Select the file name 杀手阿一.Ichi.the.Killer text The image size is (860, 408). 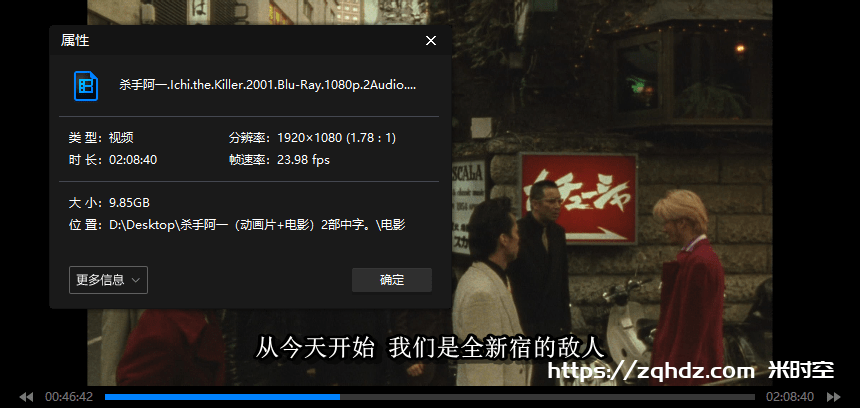268,85
